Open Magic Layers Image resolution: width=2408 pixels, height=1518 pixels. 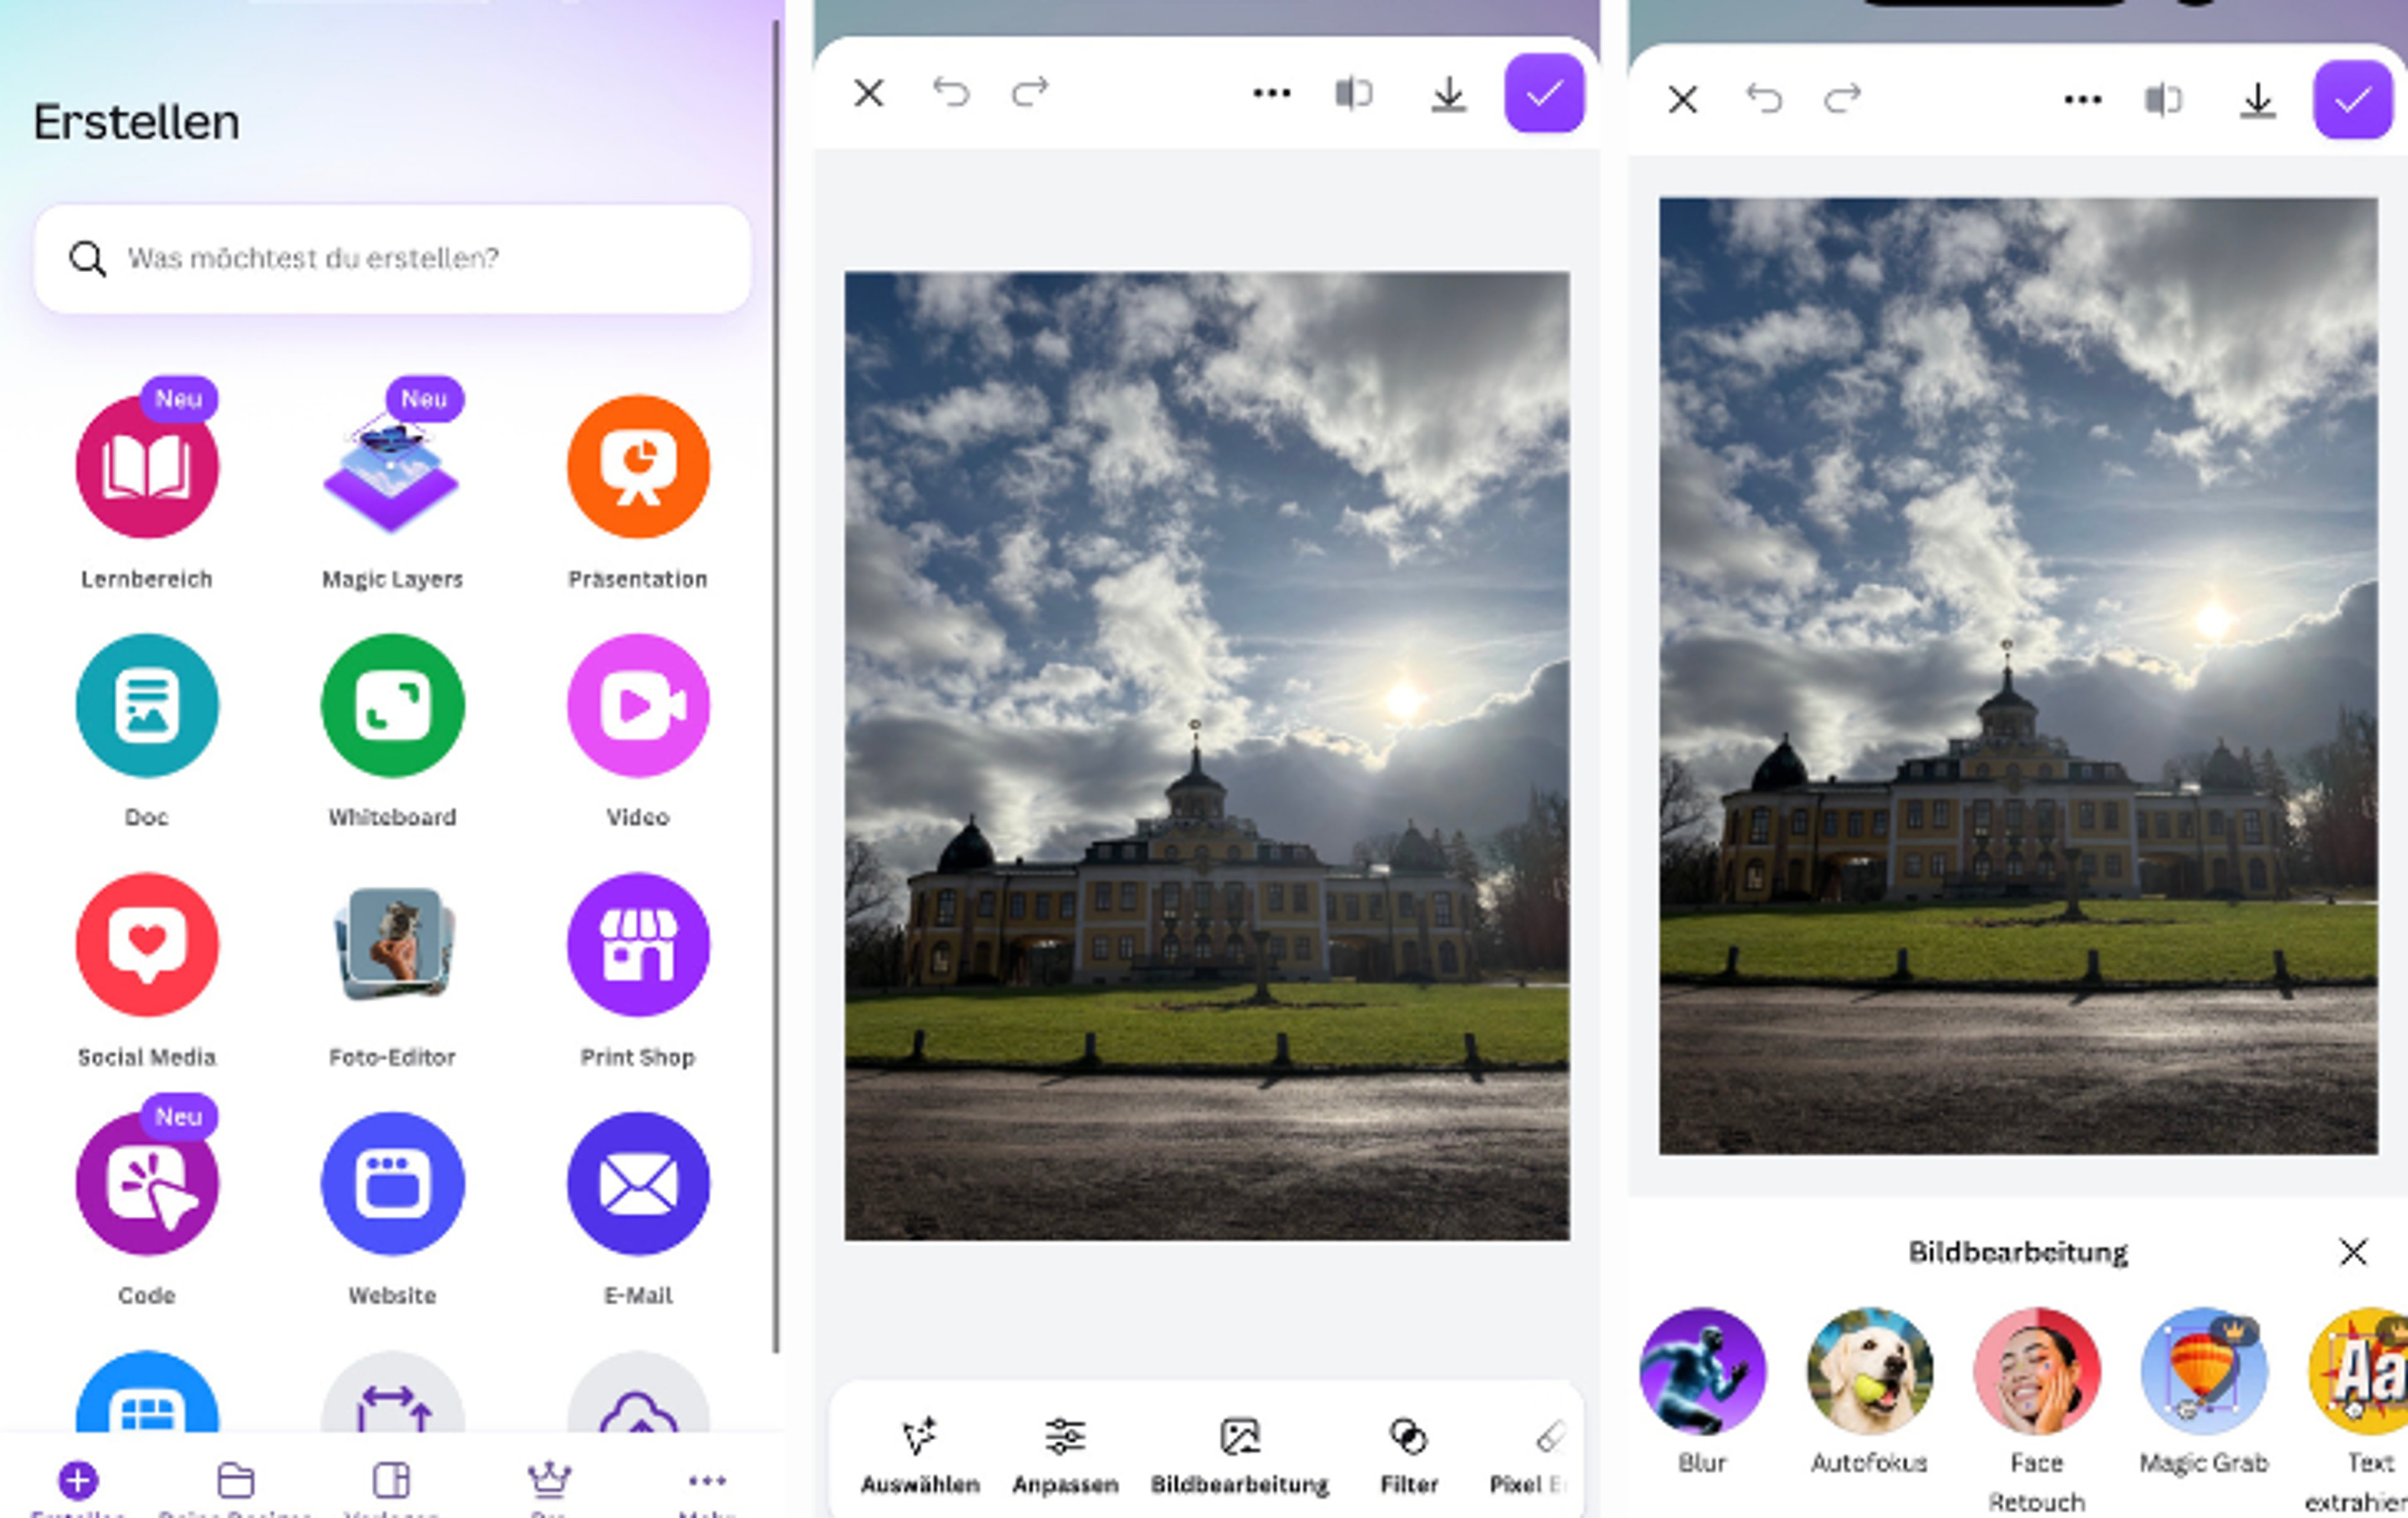click(x=391, y=467)
